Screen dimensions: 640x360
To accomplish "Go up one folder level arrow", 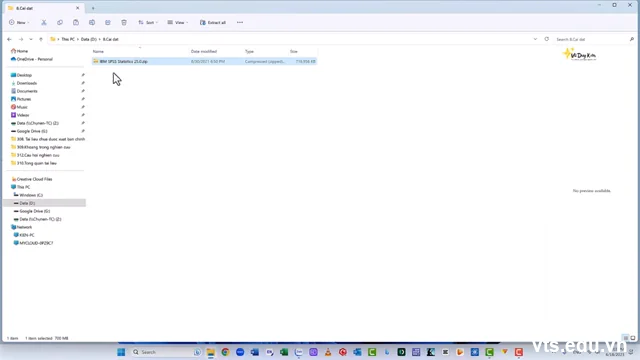I will point(41,39).
